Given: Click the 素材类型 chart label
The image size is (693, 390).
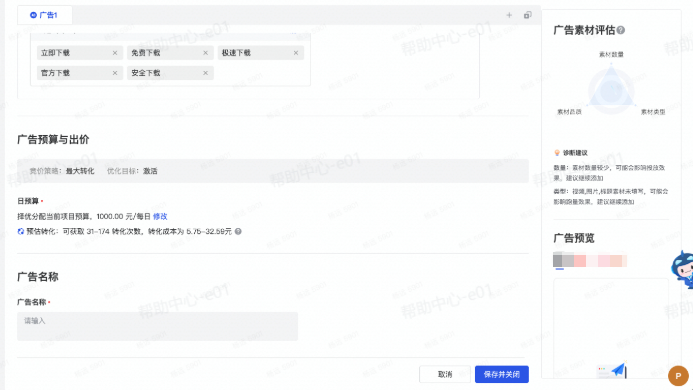Looking at the screenshot, I should (653, 112).
